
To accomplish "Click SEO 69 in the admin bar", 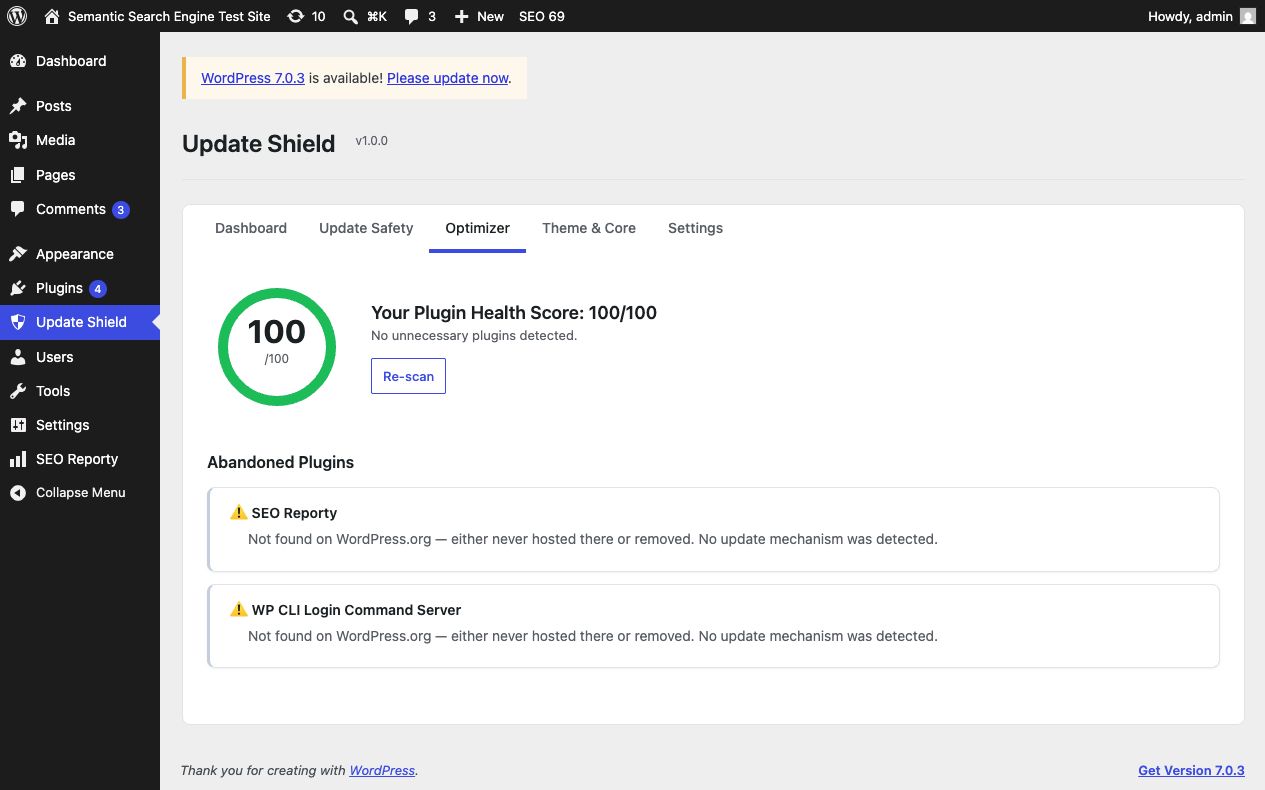I will [x=542, y=16].
